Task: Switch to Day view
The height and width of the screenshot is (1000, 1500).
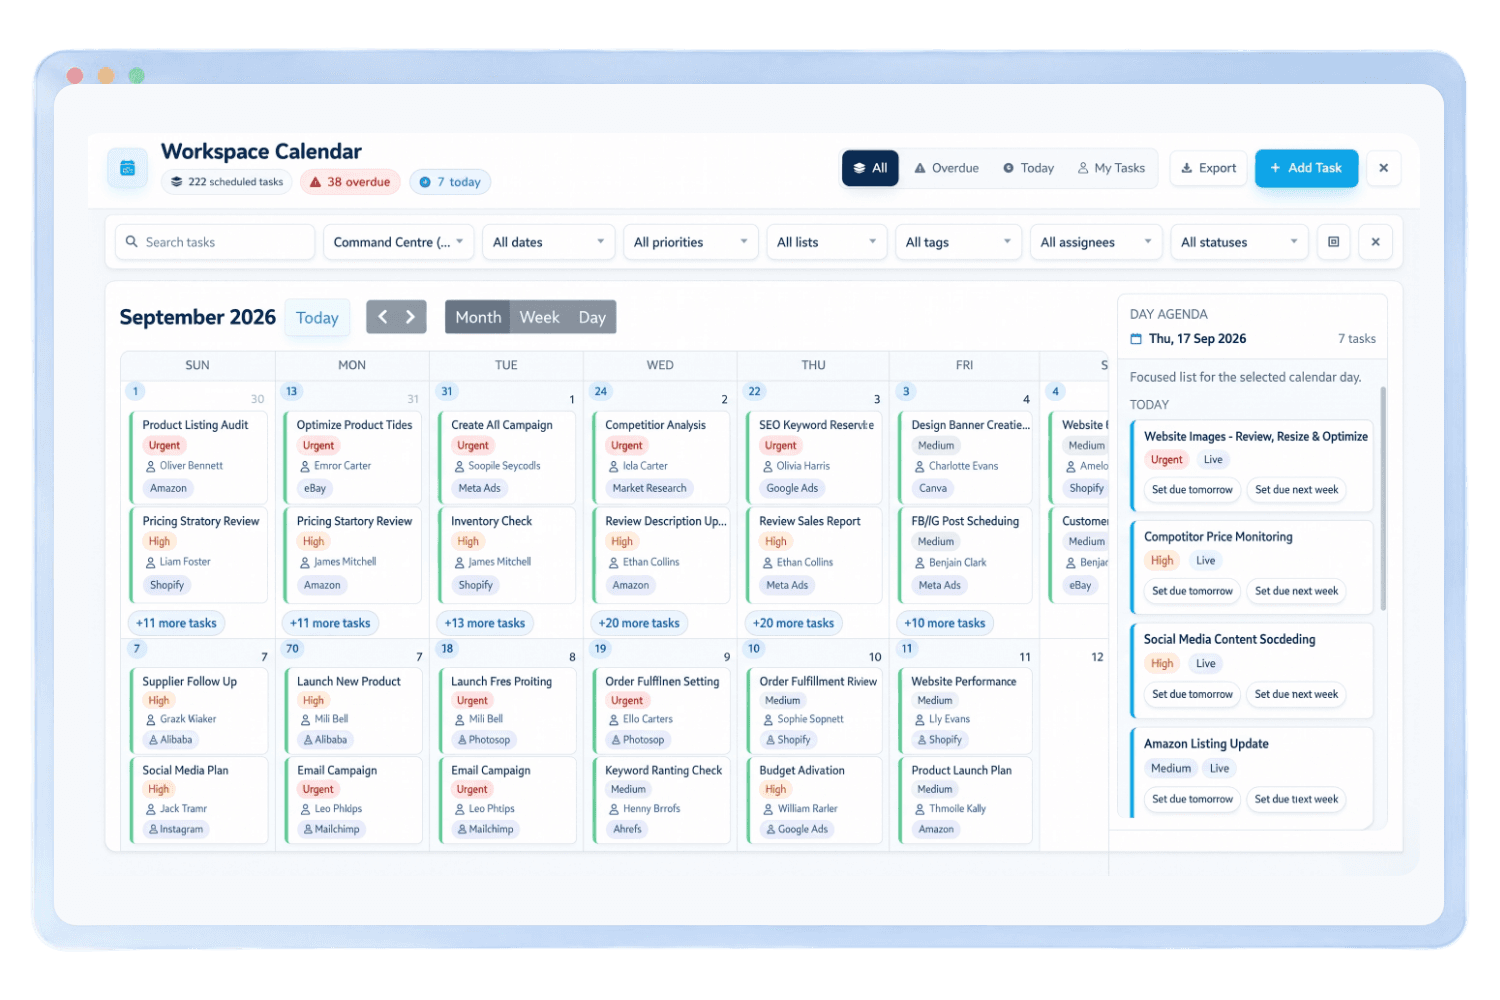Action: (x=592, y=317)
